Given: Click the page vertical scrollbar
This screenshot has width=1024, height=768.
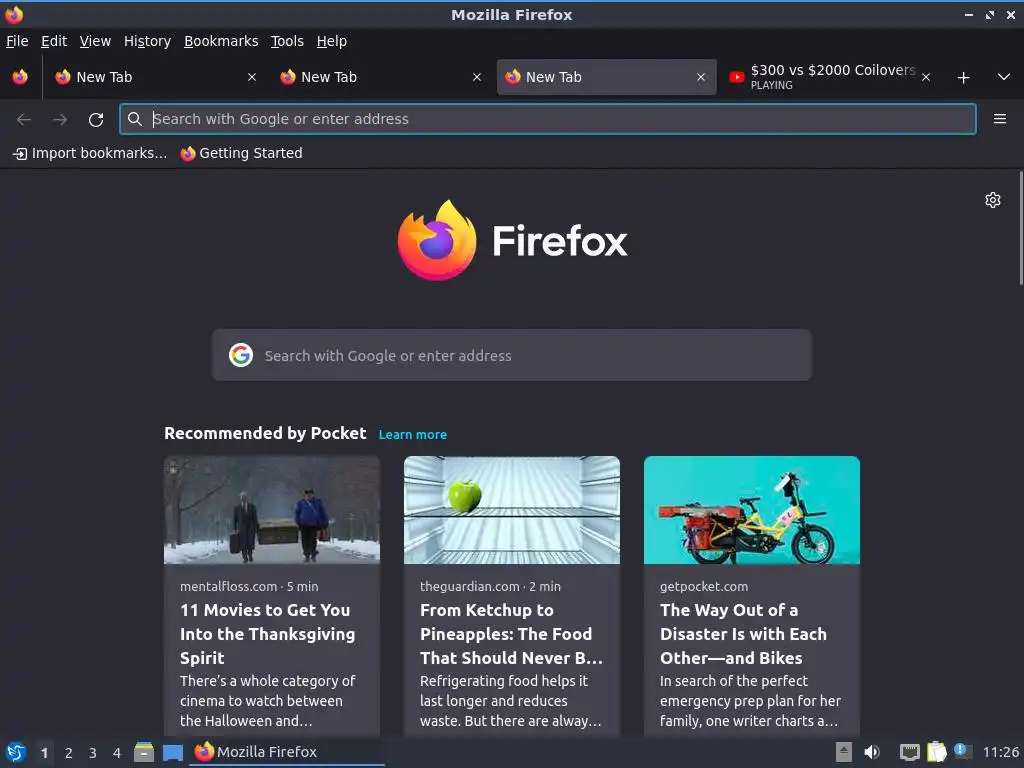Looking at the screenshot, I should pos(1021,228).
